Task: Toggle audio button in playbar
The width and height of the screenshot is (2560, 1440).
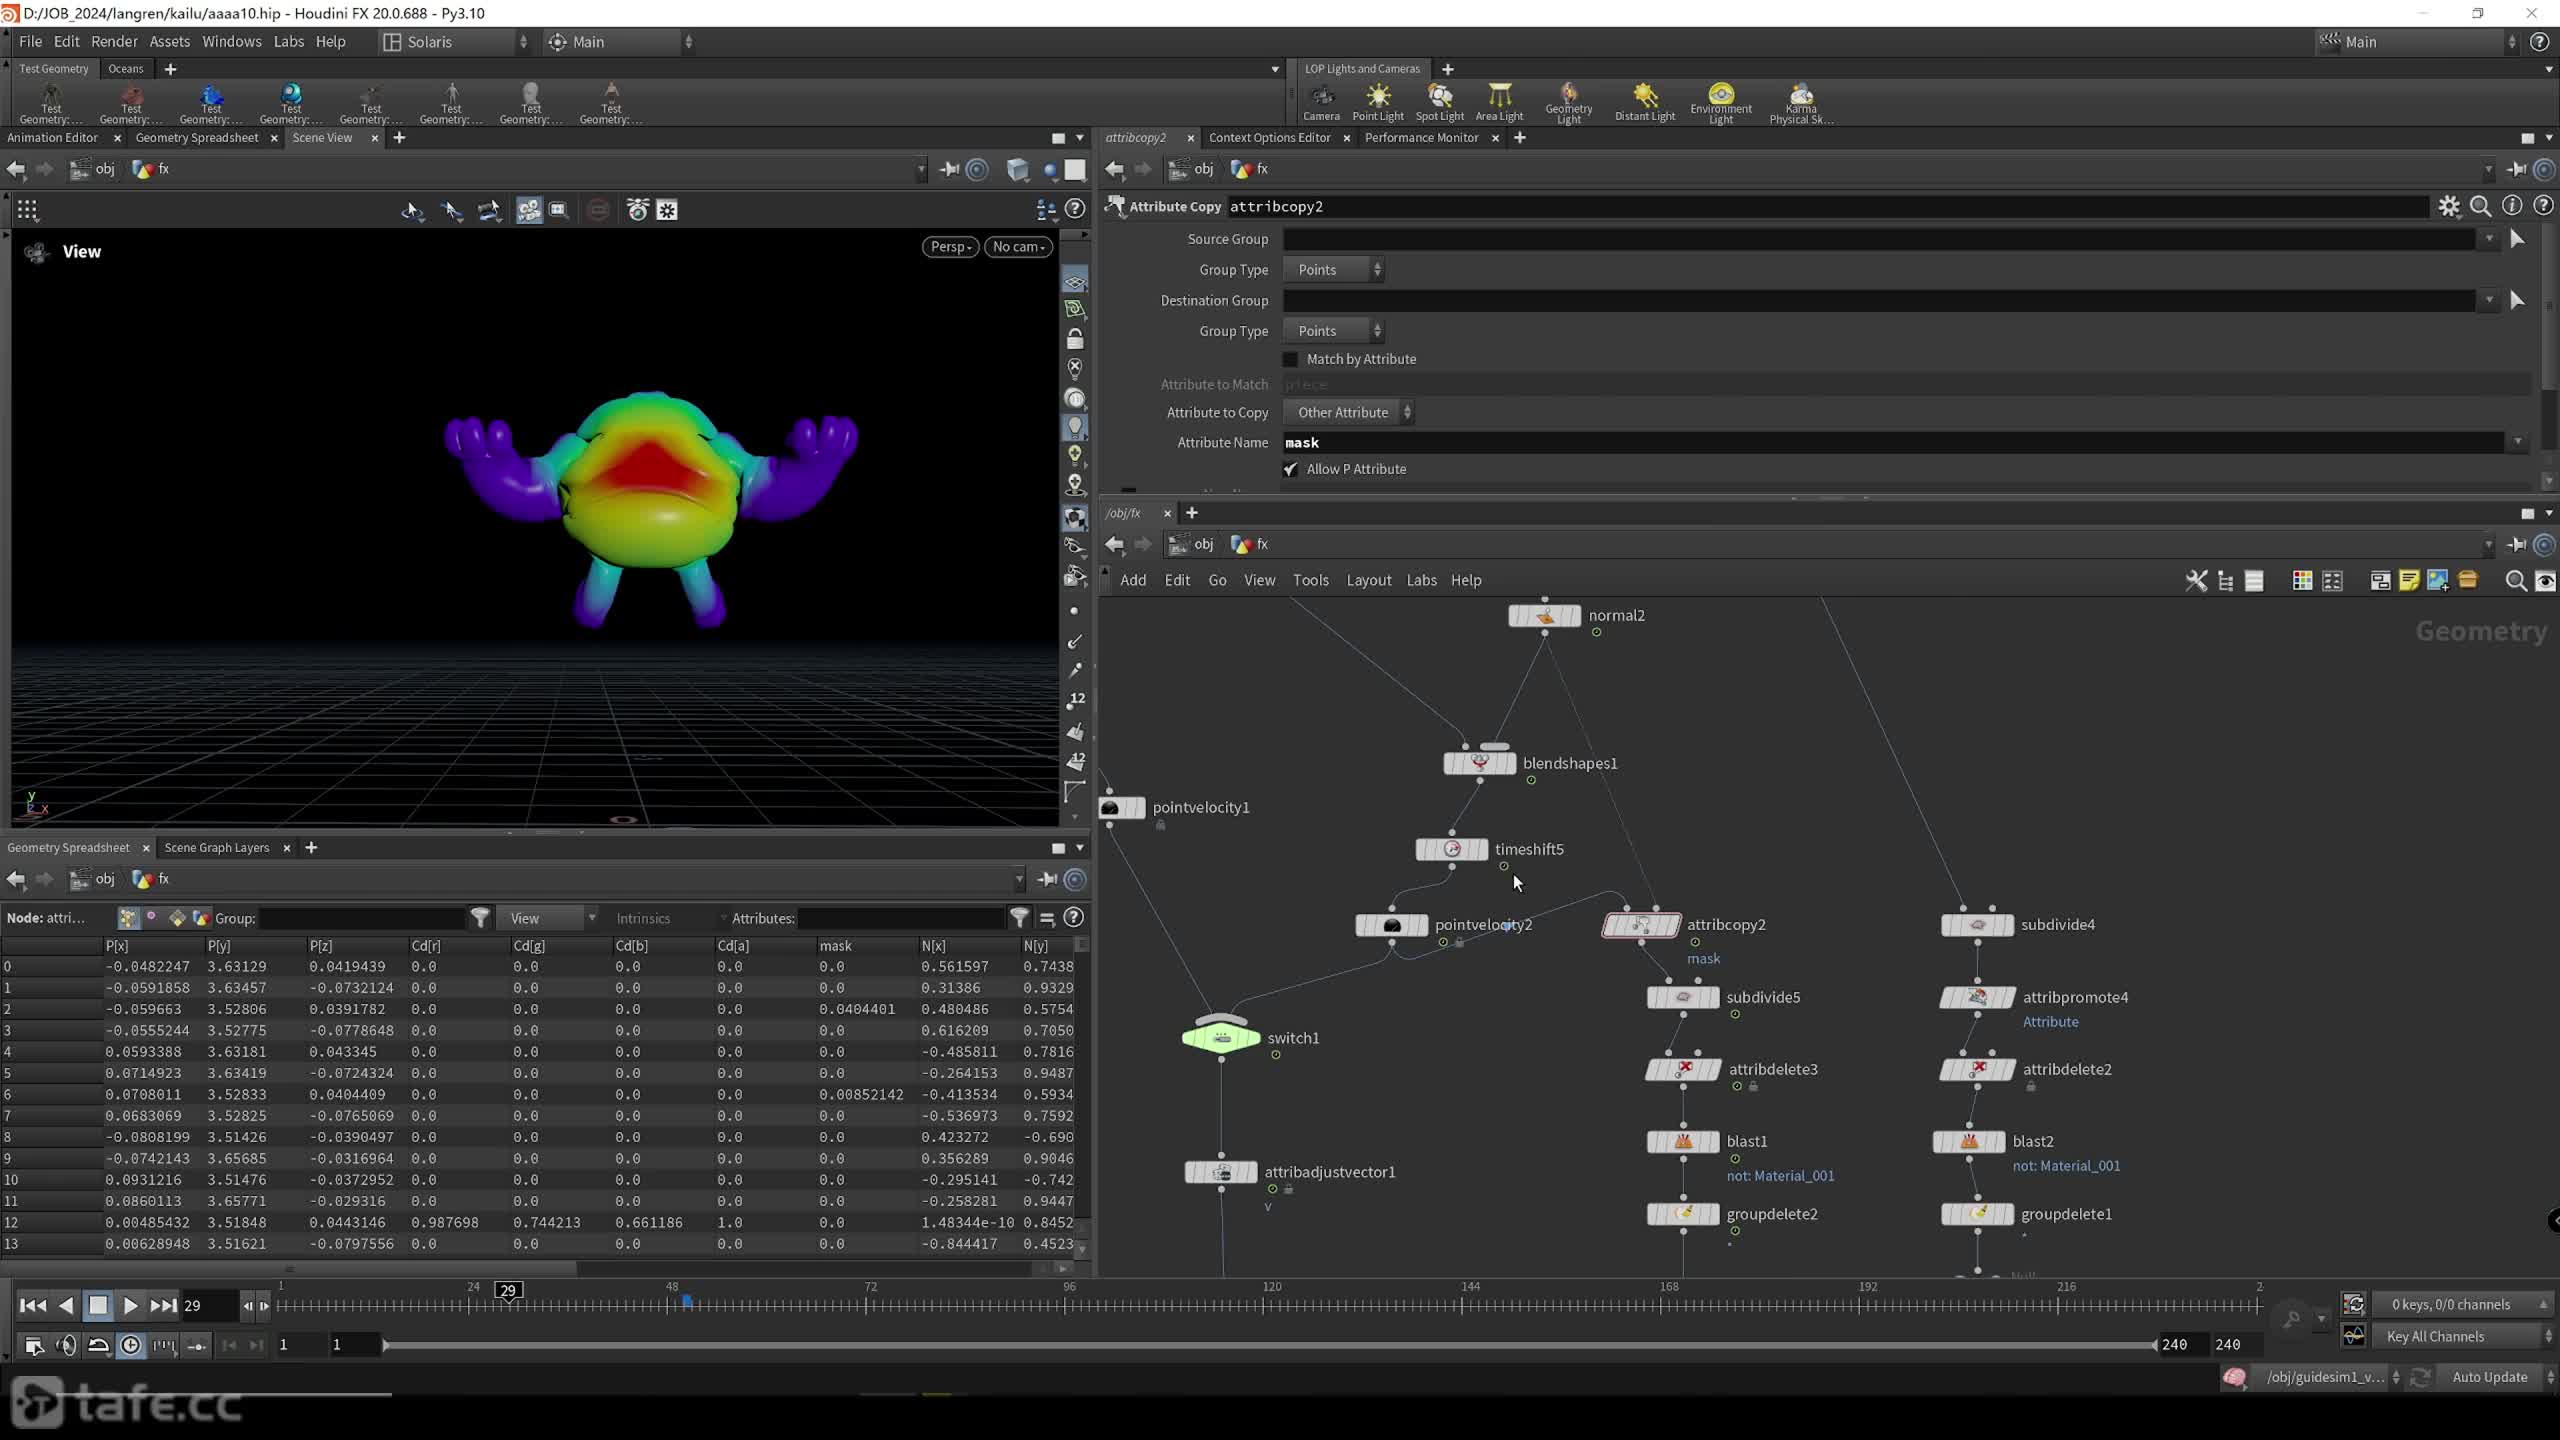Action: click(66, 1345)
